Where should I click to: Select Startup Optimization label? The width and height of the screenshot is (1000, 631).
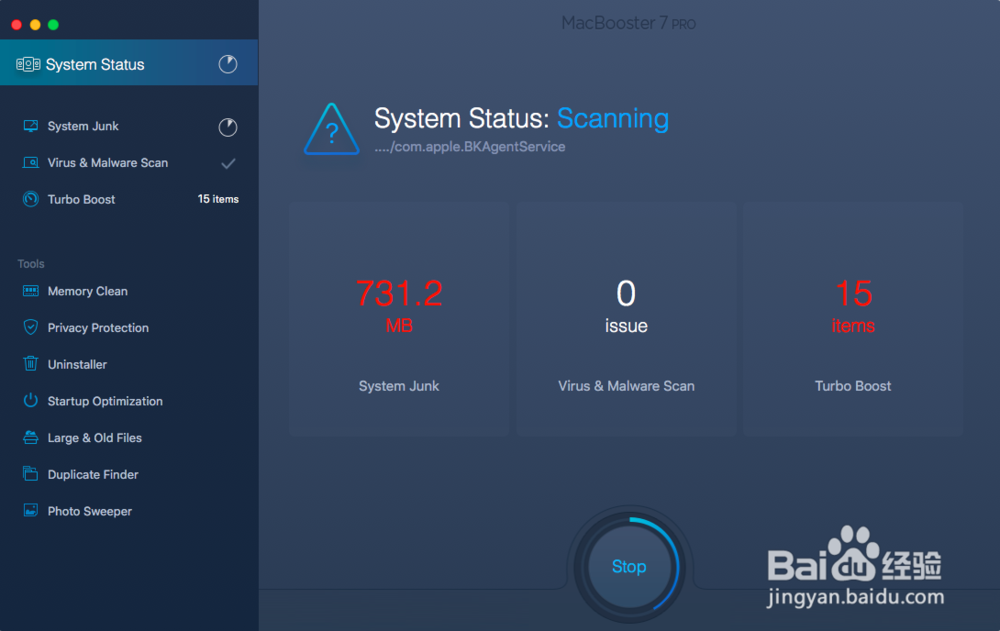pyautogui.click(x=105, y=401)
